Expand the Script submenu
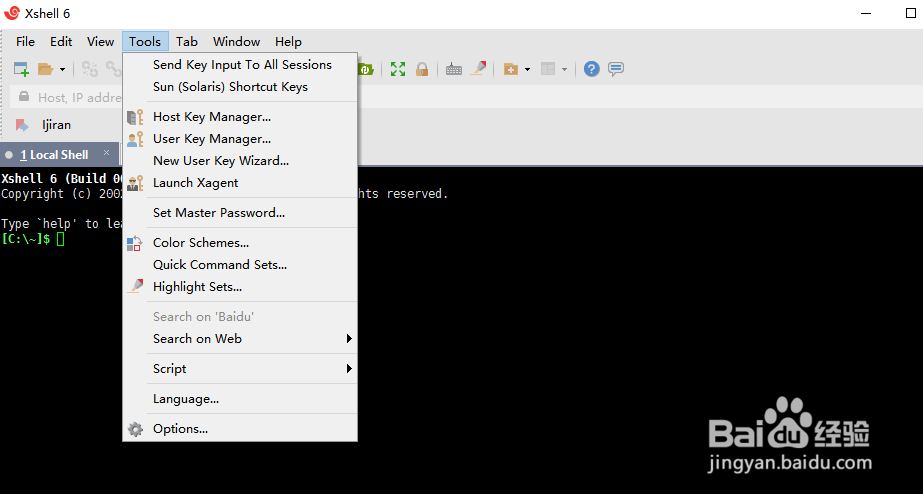This screenshot has height=494, width=923. [x=240, y=369]
